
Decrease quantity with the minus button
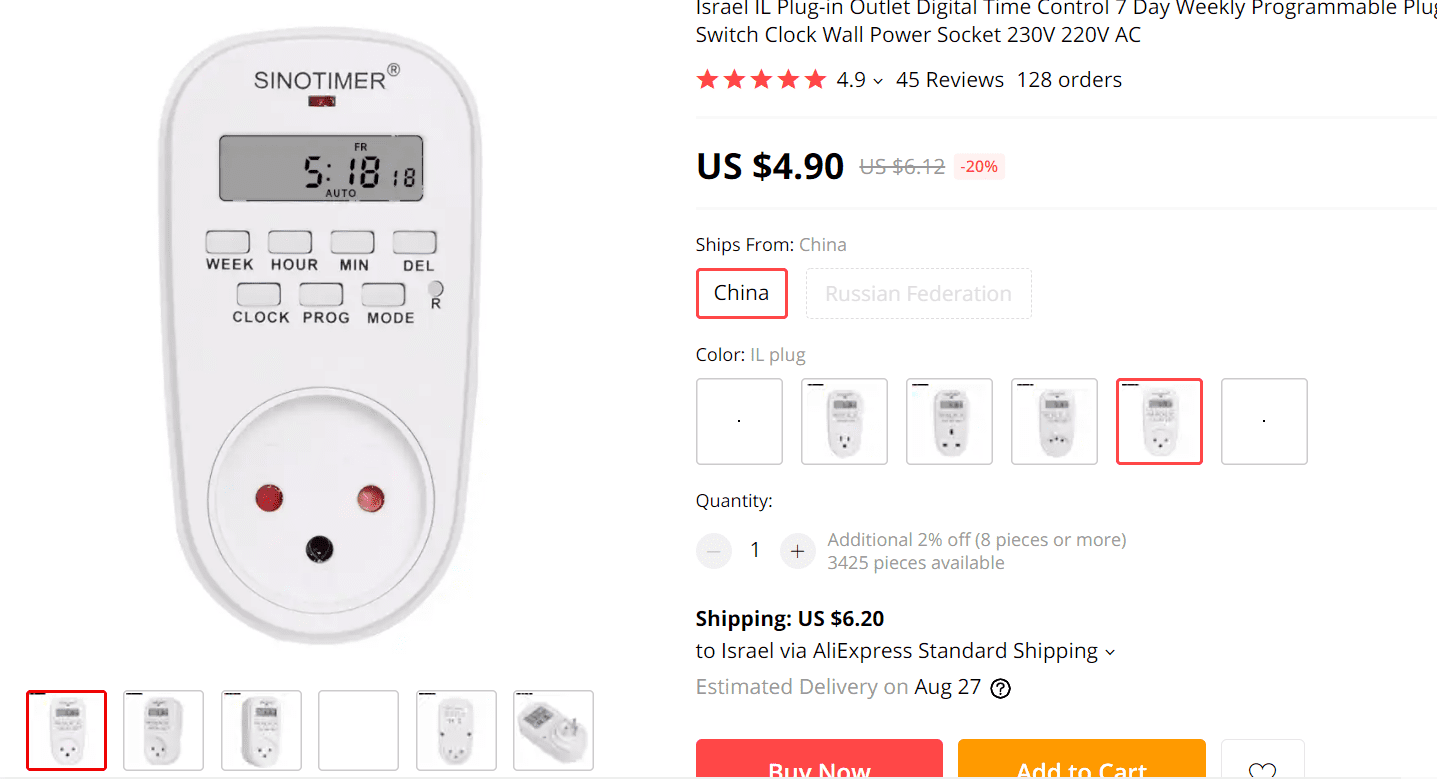tap(714, 550)
